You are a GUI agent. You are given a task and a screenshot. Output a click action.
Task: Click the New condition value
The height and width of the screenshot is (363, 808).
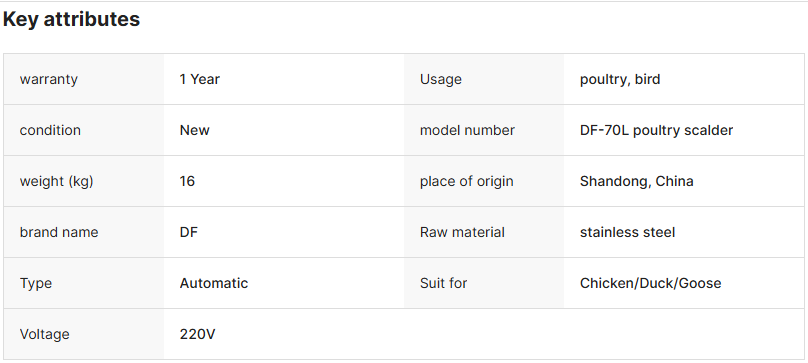(x=194, y=130)
